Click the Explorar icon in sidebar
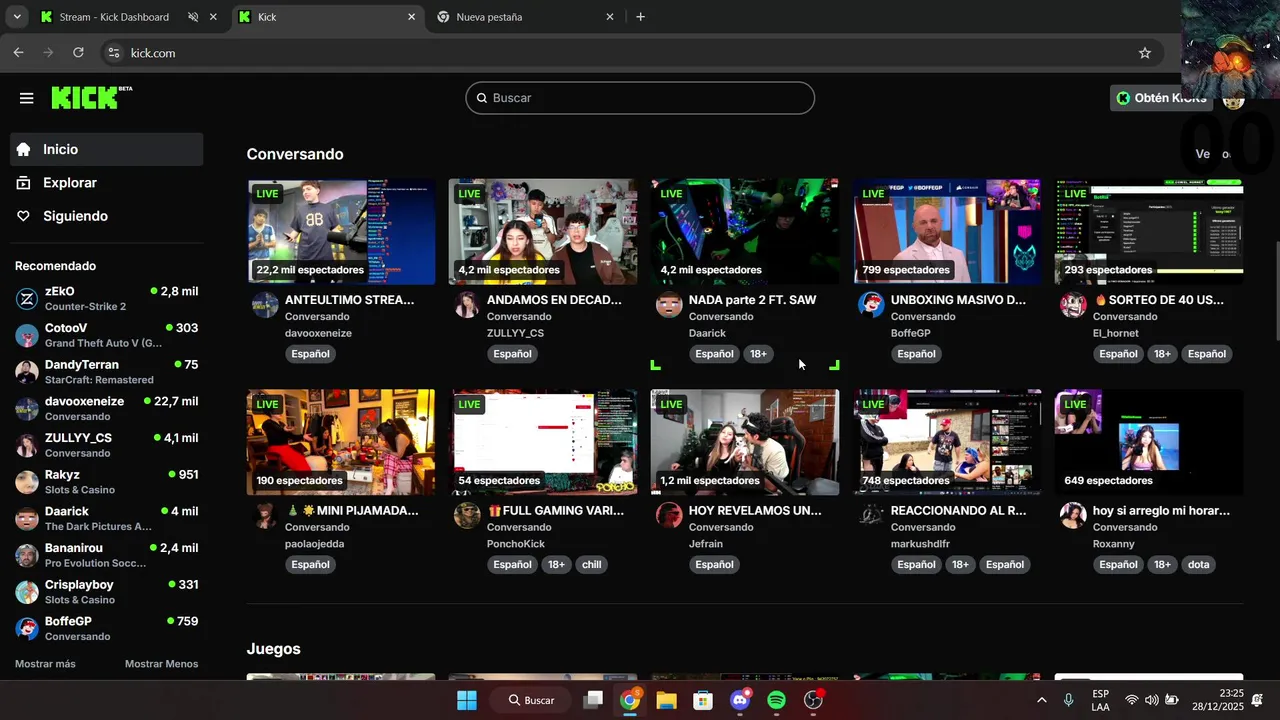 [24, 183]
